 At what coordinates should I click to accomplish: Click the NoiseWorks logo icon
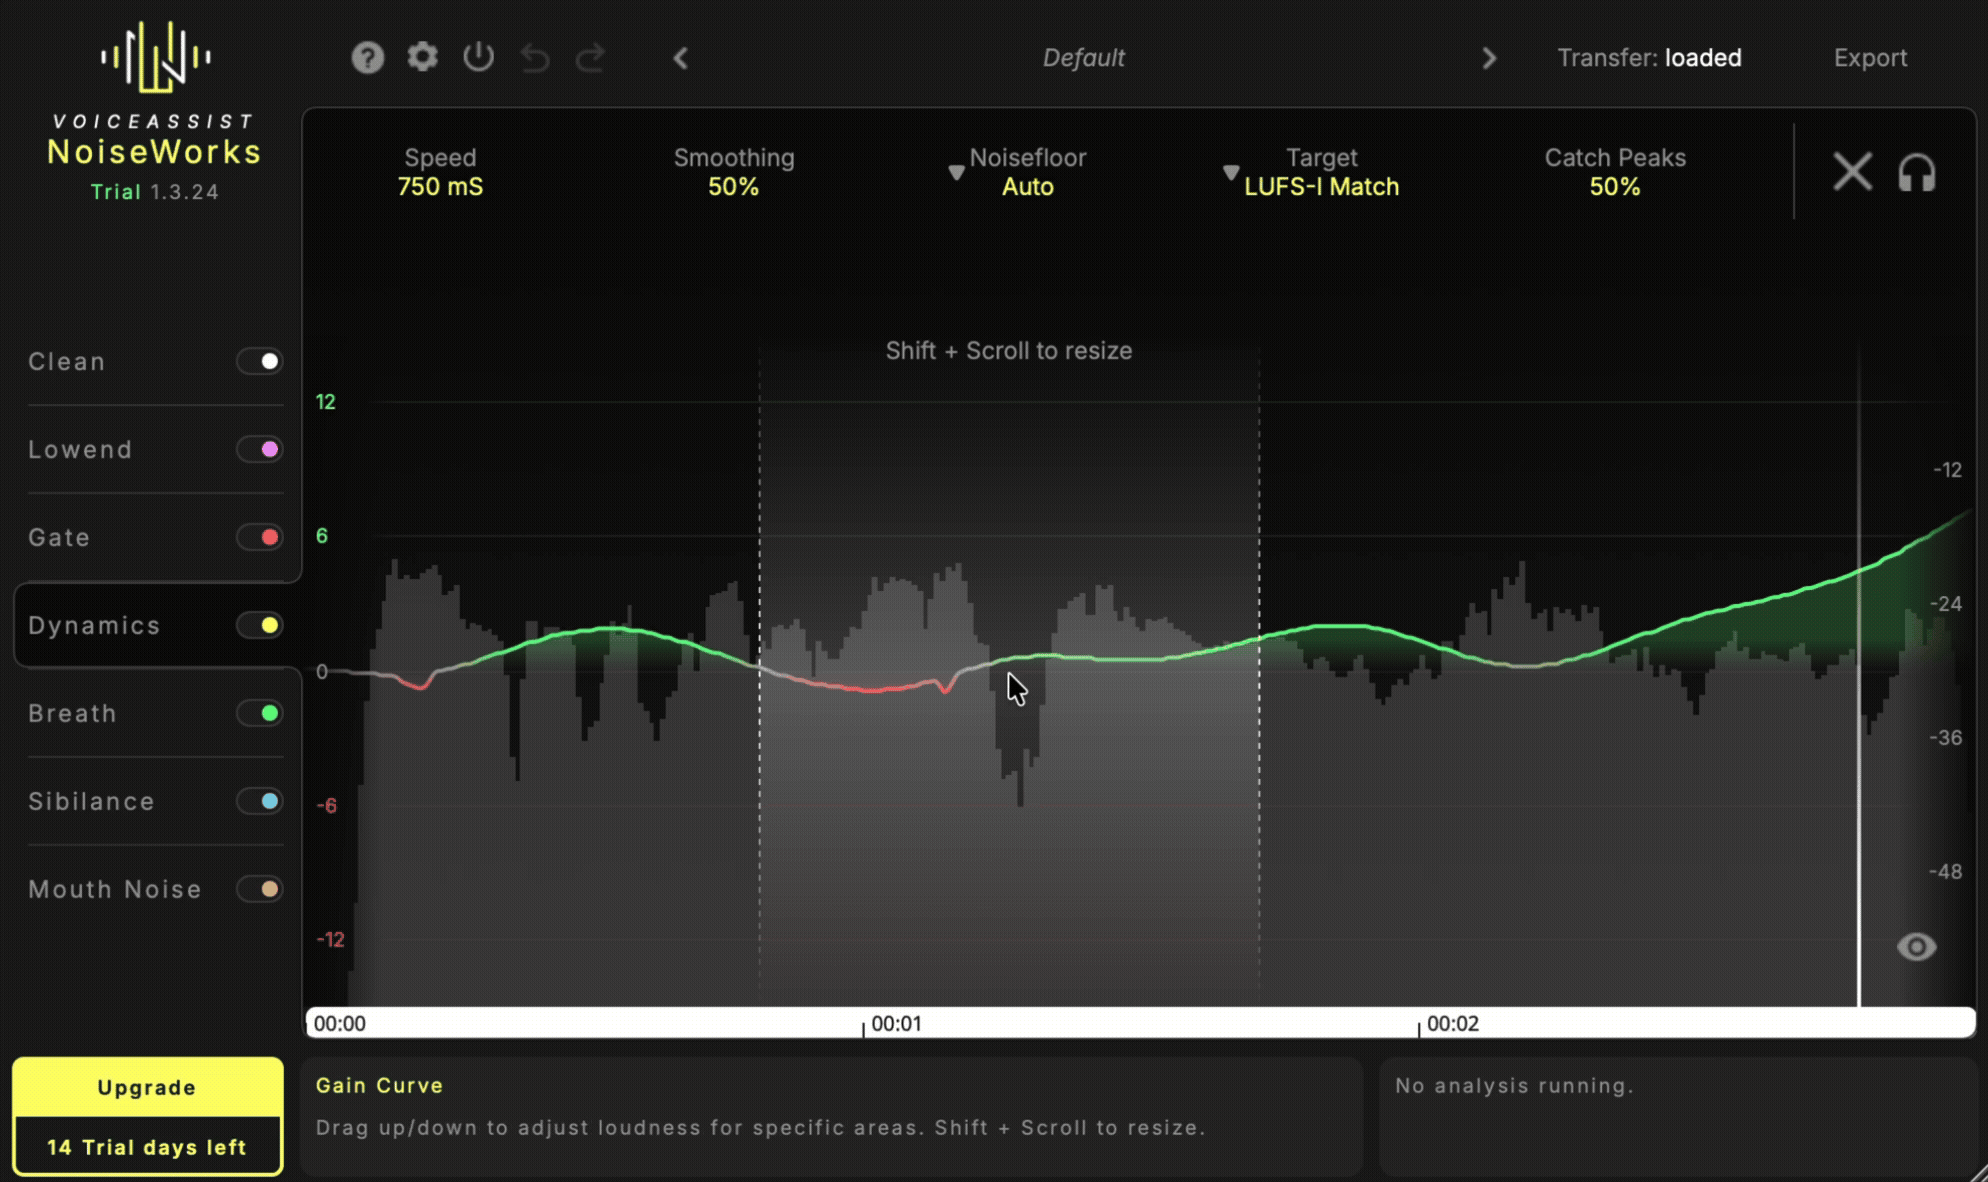[155, 57]
